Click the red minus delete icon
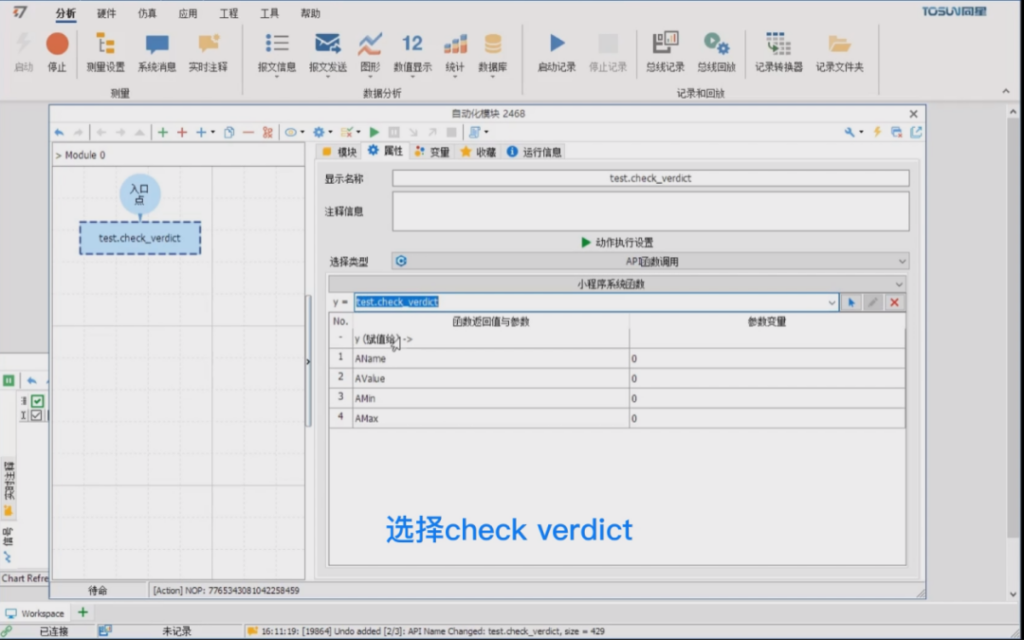 (248, 133)
